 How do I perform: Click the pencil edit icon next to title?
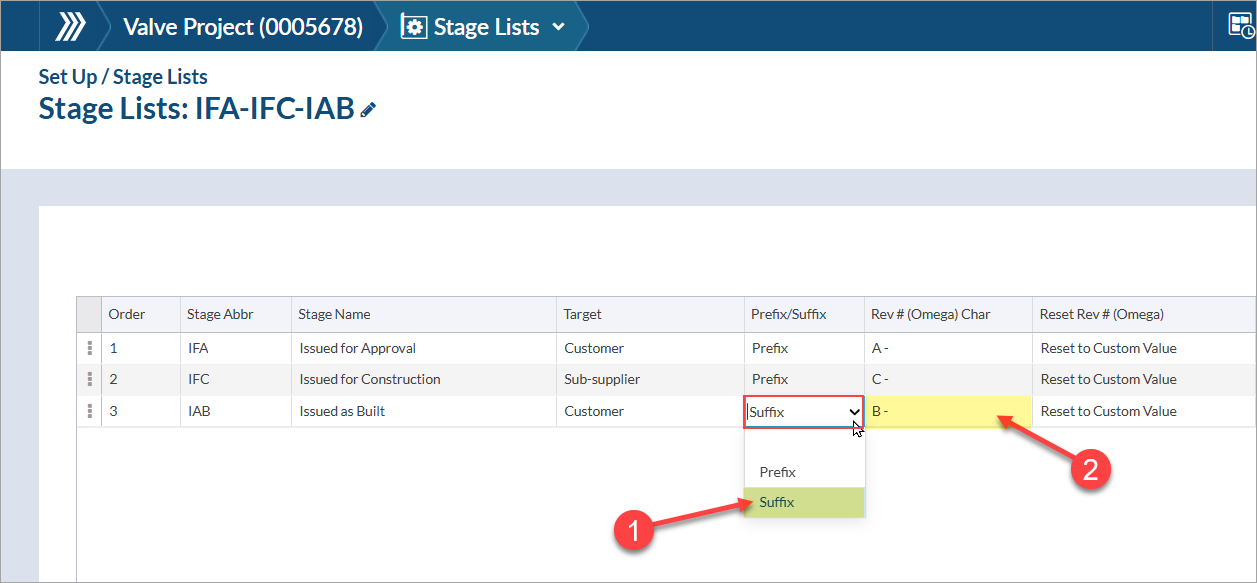(369, 109)
